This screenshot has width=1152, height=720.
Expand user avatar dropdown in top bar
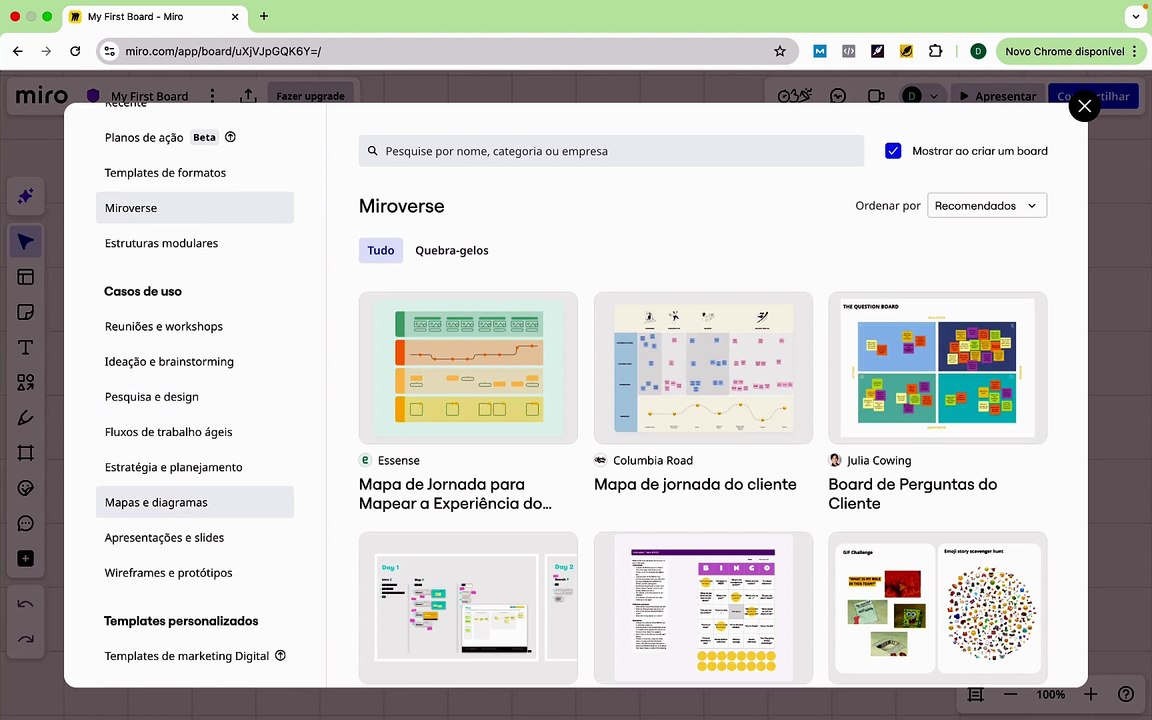(934, 96)
